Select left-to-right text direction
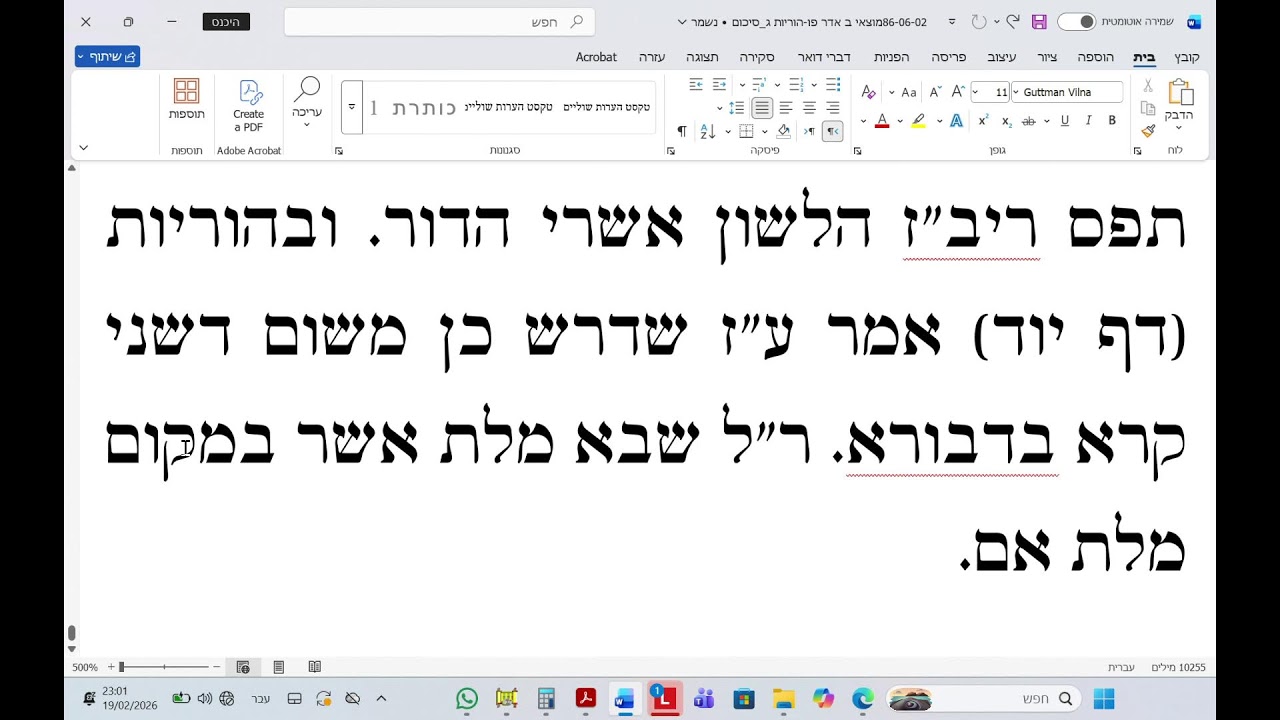The image size is (1280, 720). [x=809, y=131]
